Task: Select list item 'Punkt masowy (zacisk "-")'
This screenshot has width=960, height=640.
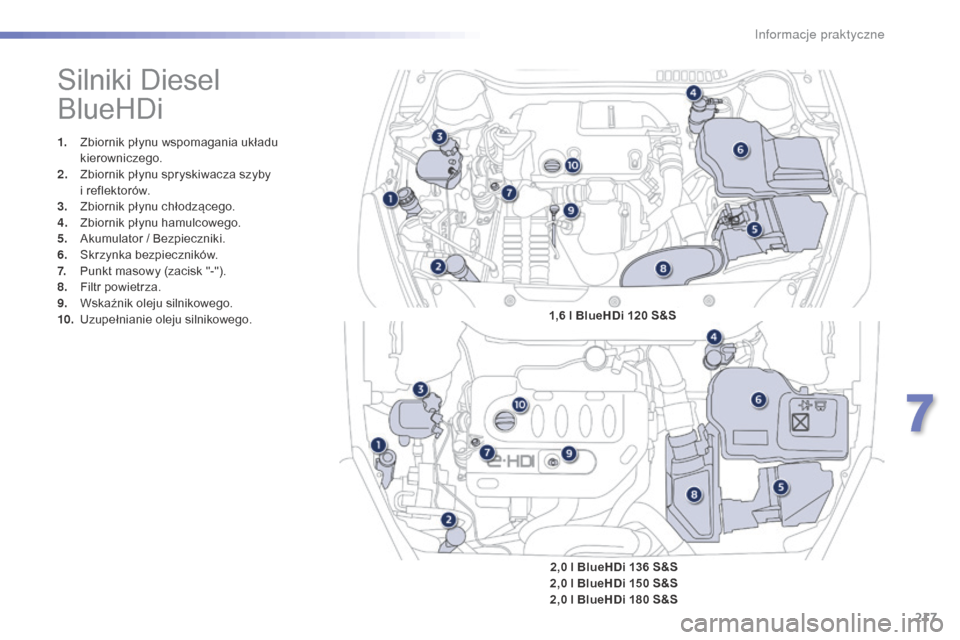Action: click(x=142, y=271)
